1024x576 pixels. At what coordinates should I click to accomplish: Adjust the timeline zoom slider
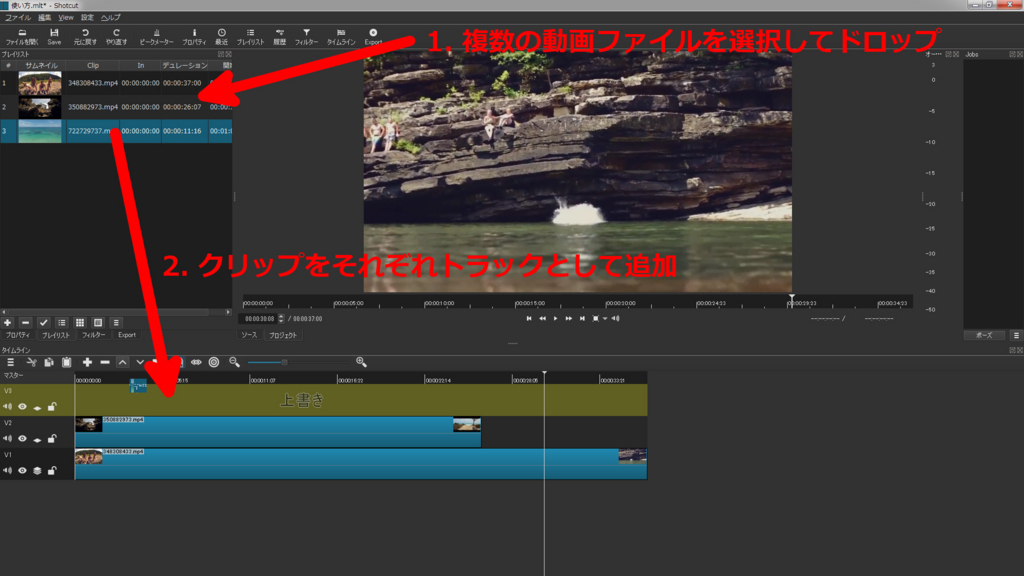(298, 362)
